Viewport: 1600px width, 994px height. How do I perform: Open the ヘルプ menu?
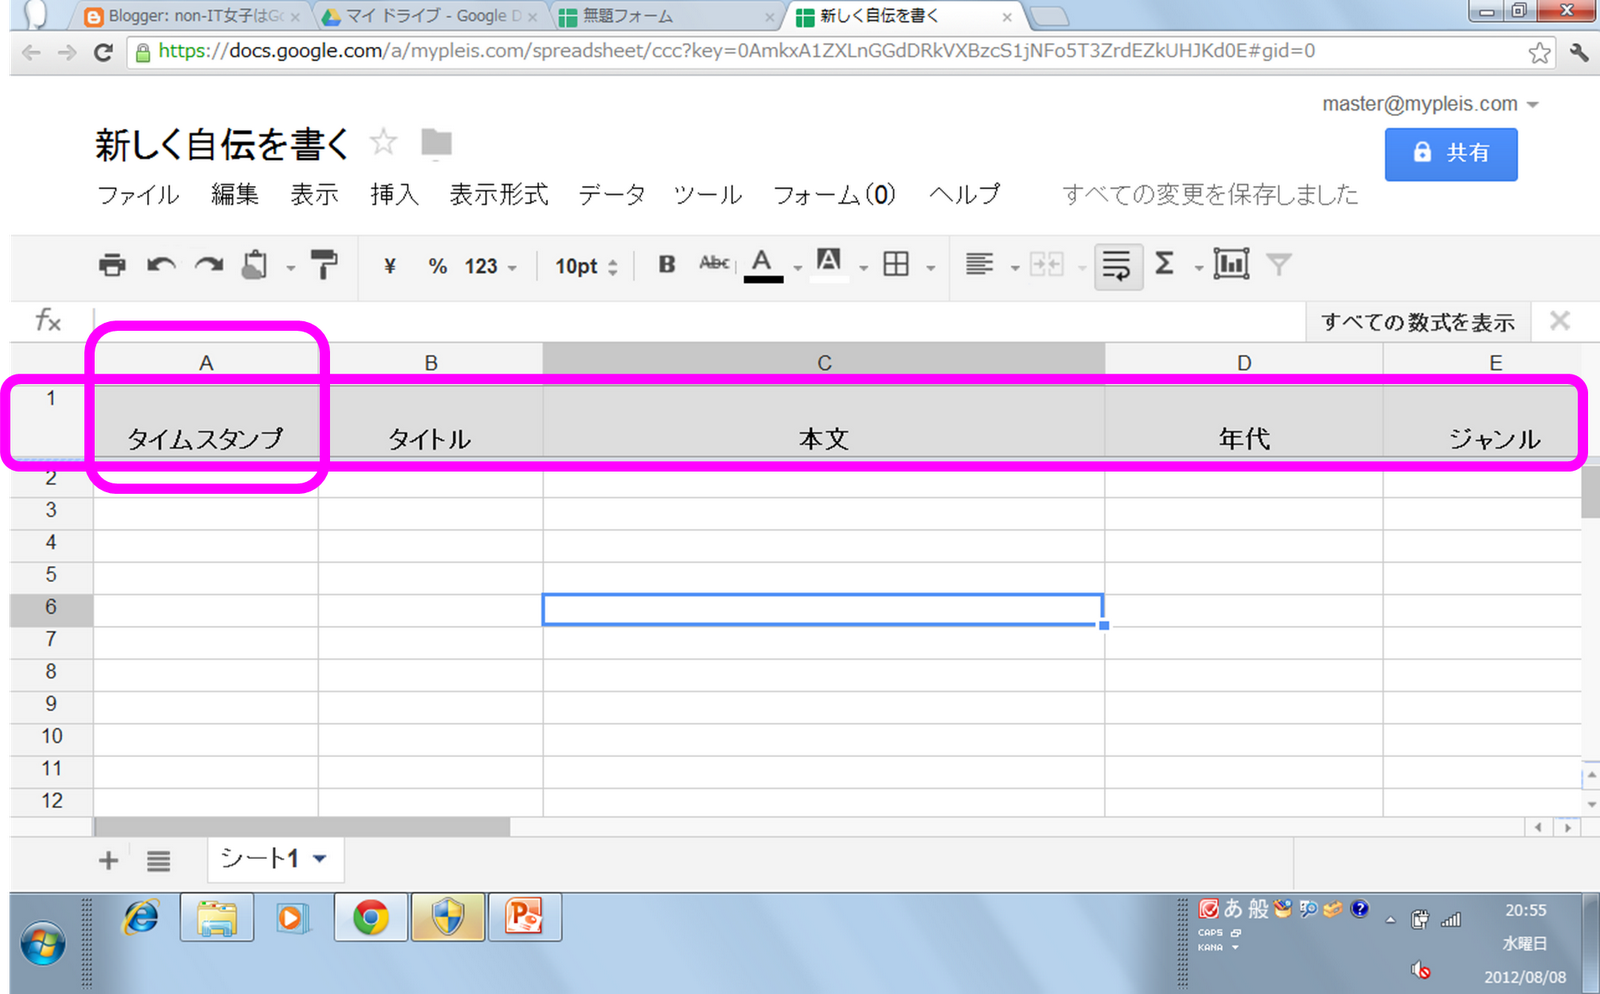pos(964,194)
